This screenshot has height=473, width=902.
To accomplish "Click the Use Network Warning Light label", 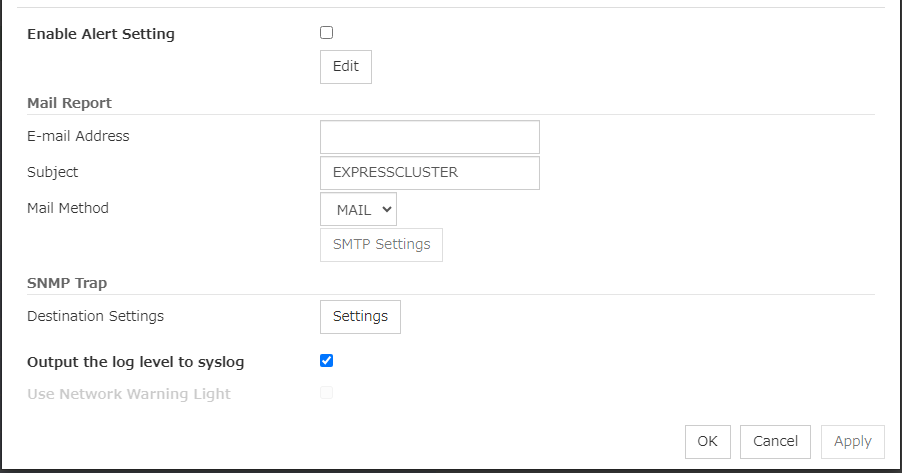I will pyautogui.click(x=129, y=394).
